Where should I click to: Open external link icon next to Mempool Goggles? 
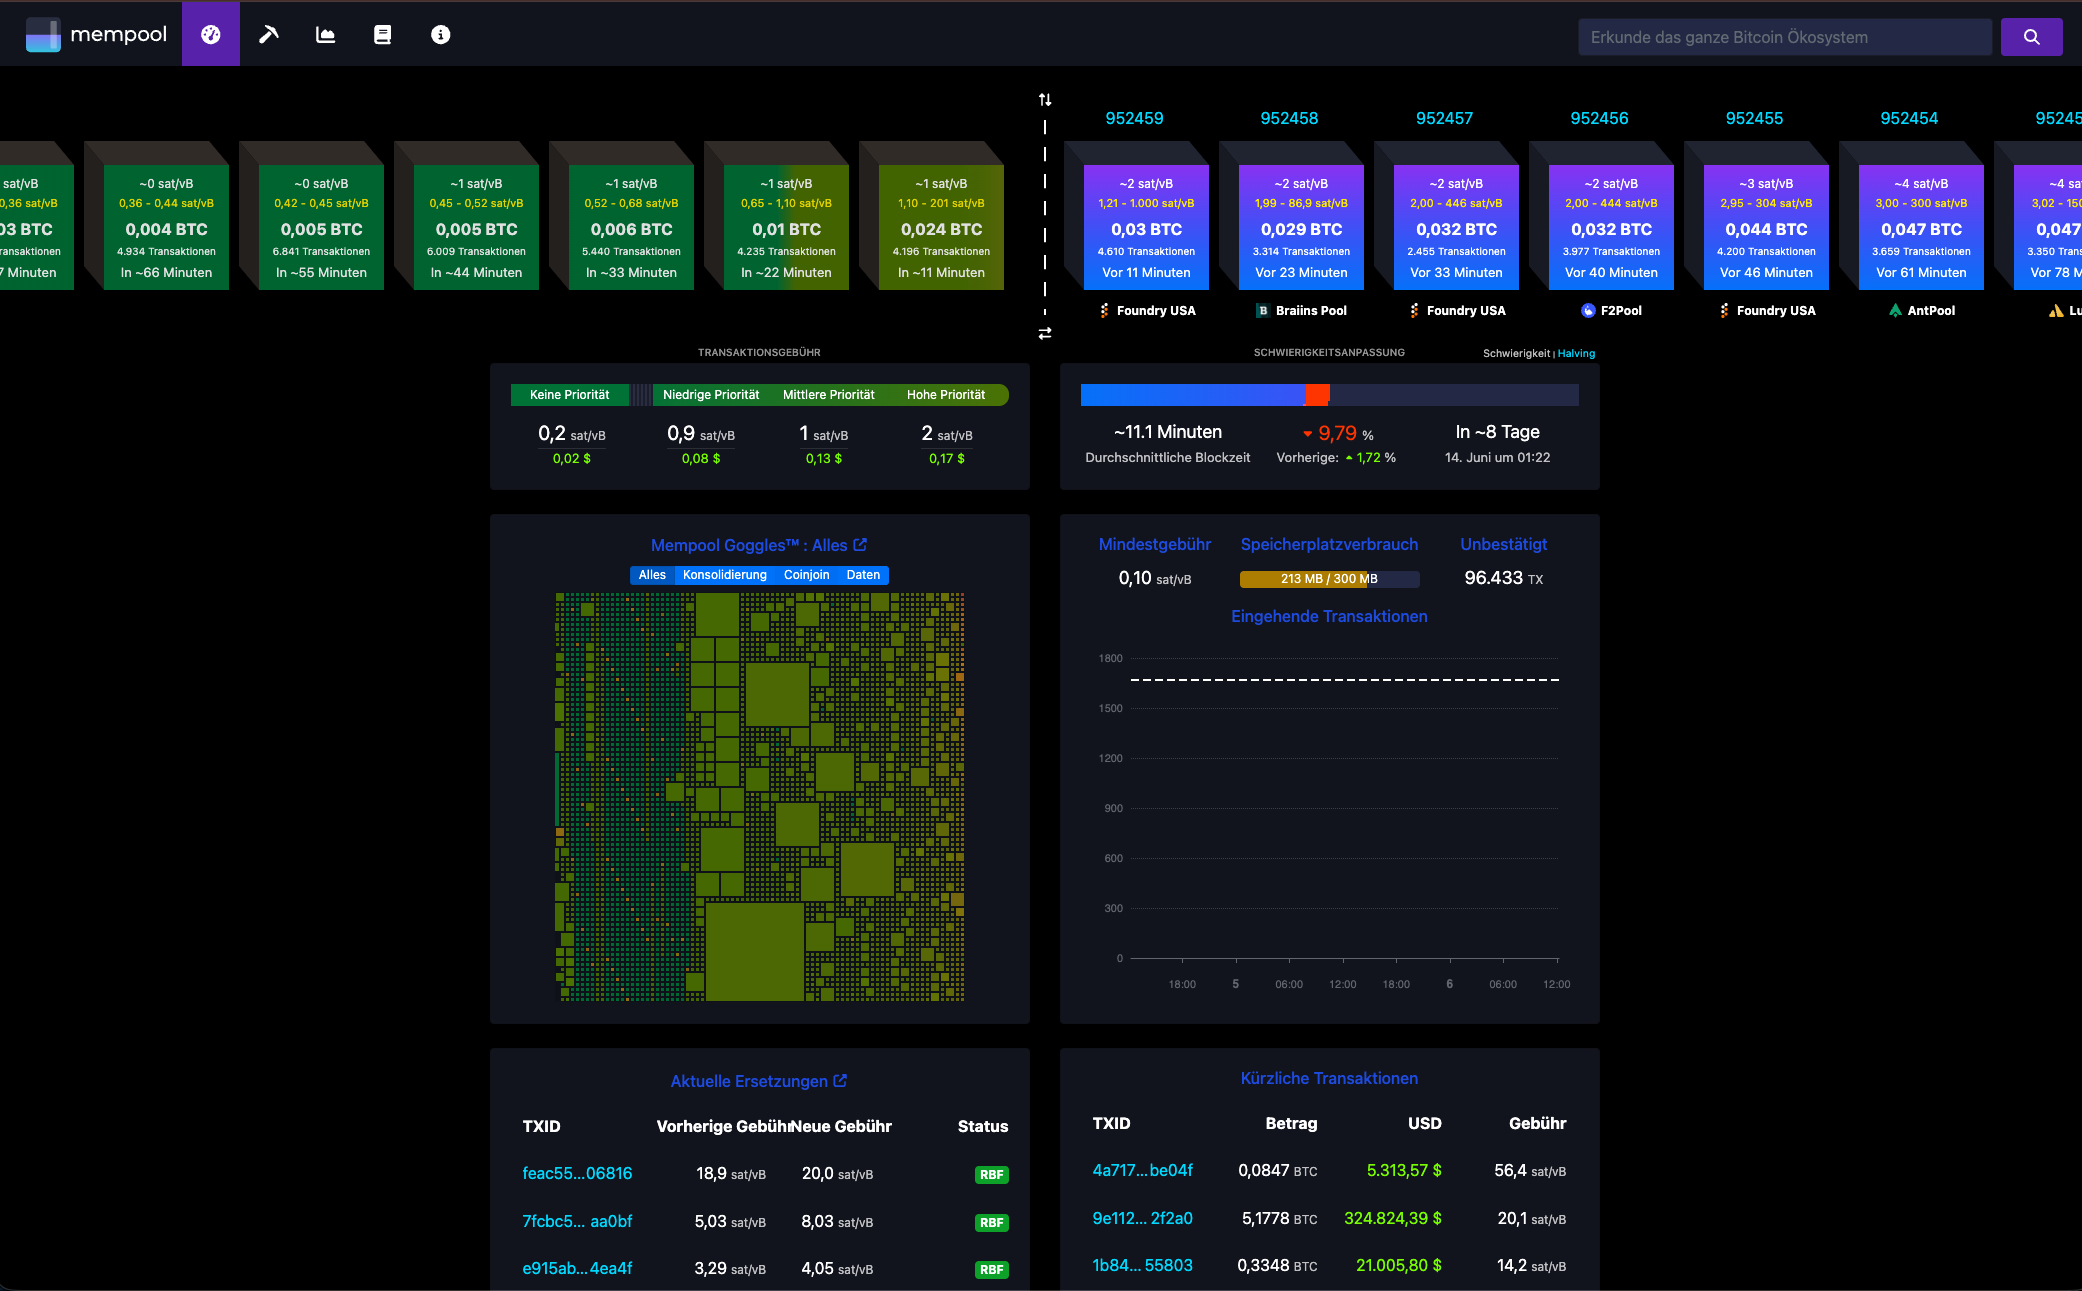click(860, 545)
